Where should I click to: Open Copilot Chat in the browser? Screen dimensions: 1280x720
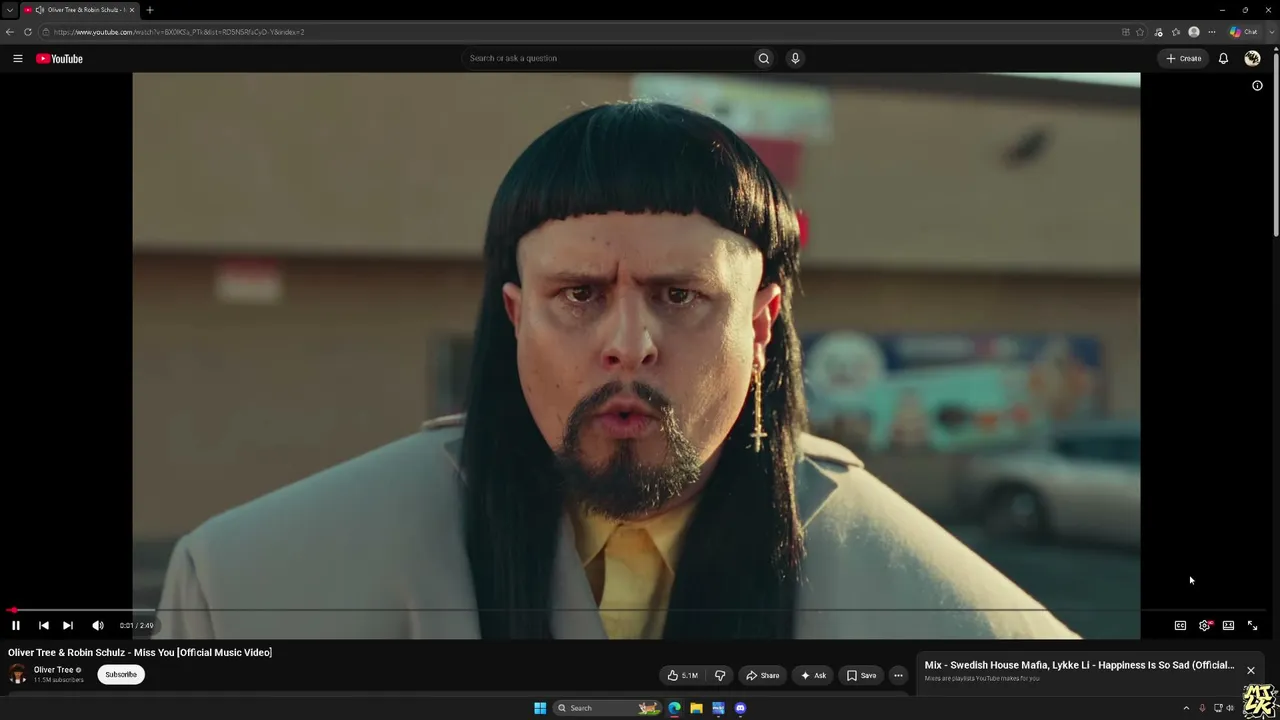tap(1244, 32)
